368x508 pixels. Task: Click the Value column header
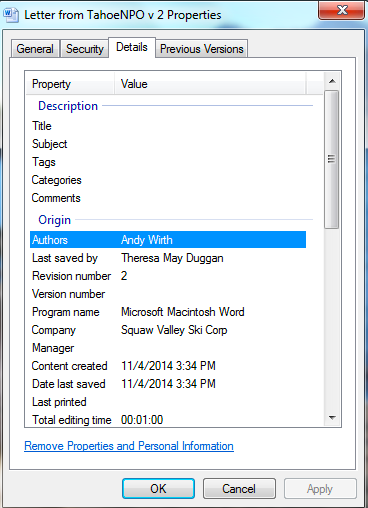tap(210, 84)
